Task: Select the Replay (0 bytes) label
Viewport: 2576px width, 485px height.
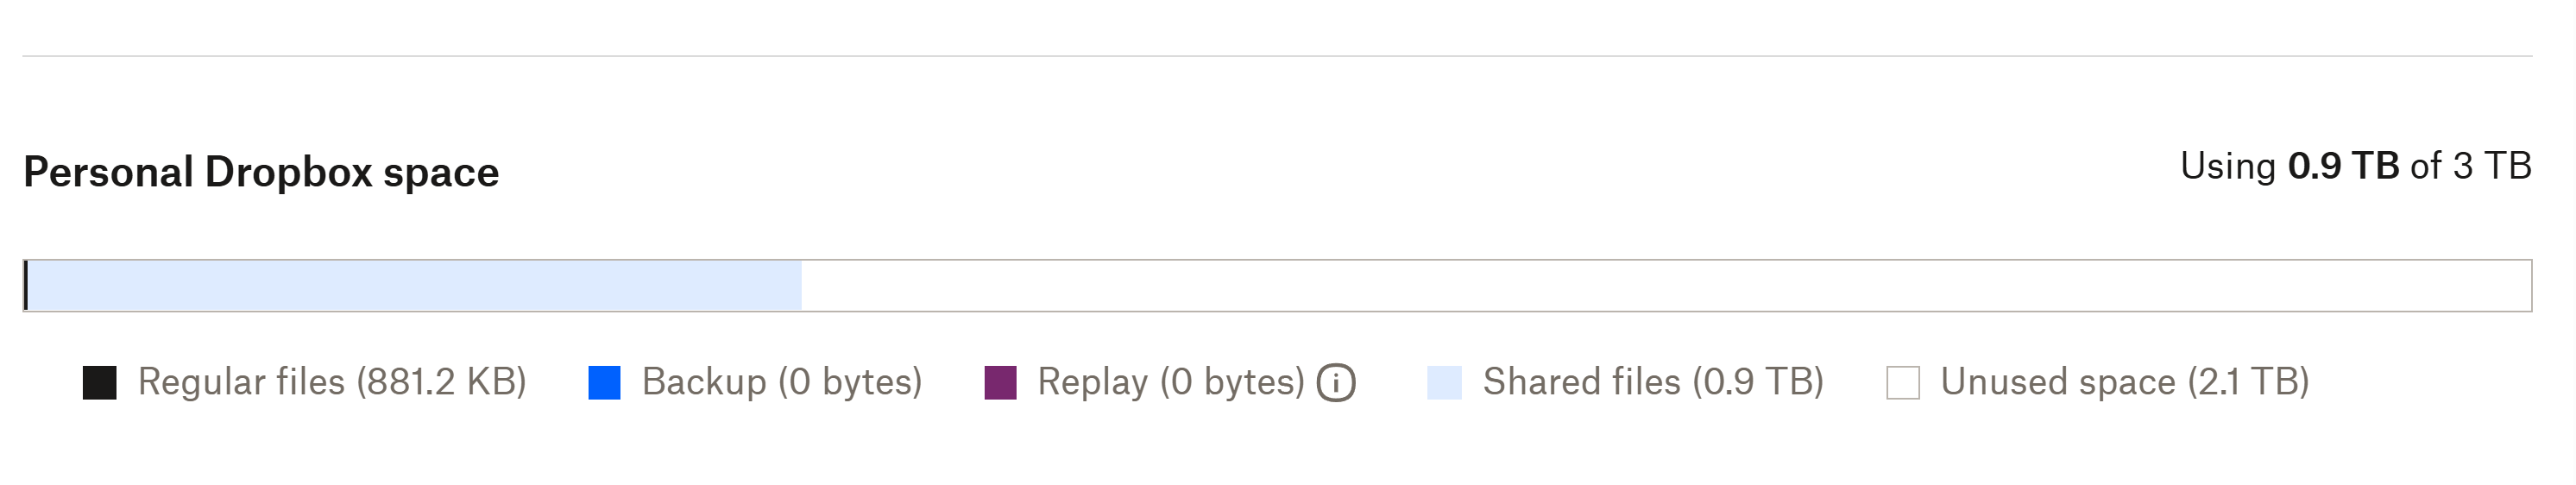Action: point(1171,382)
